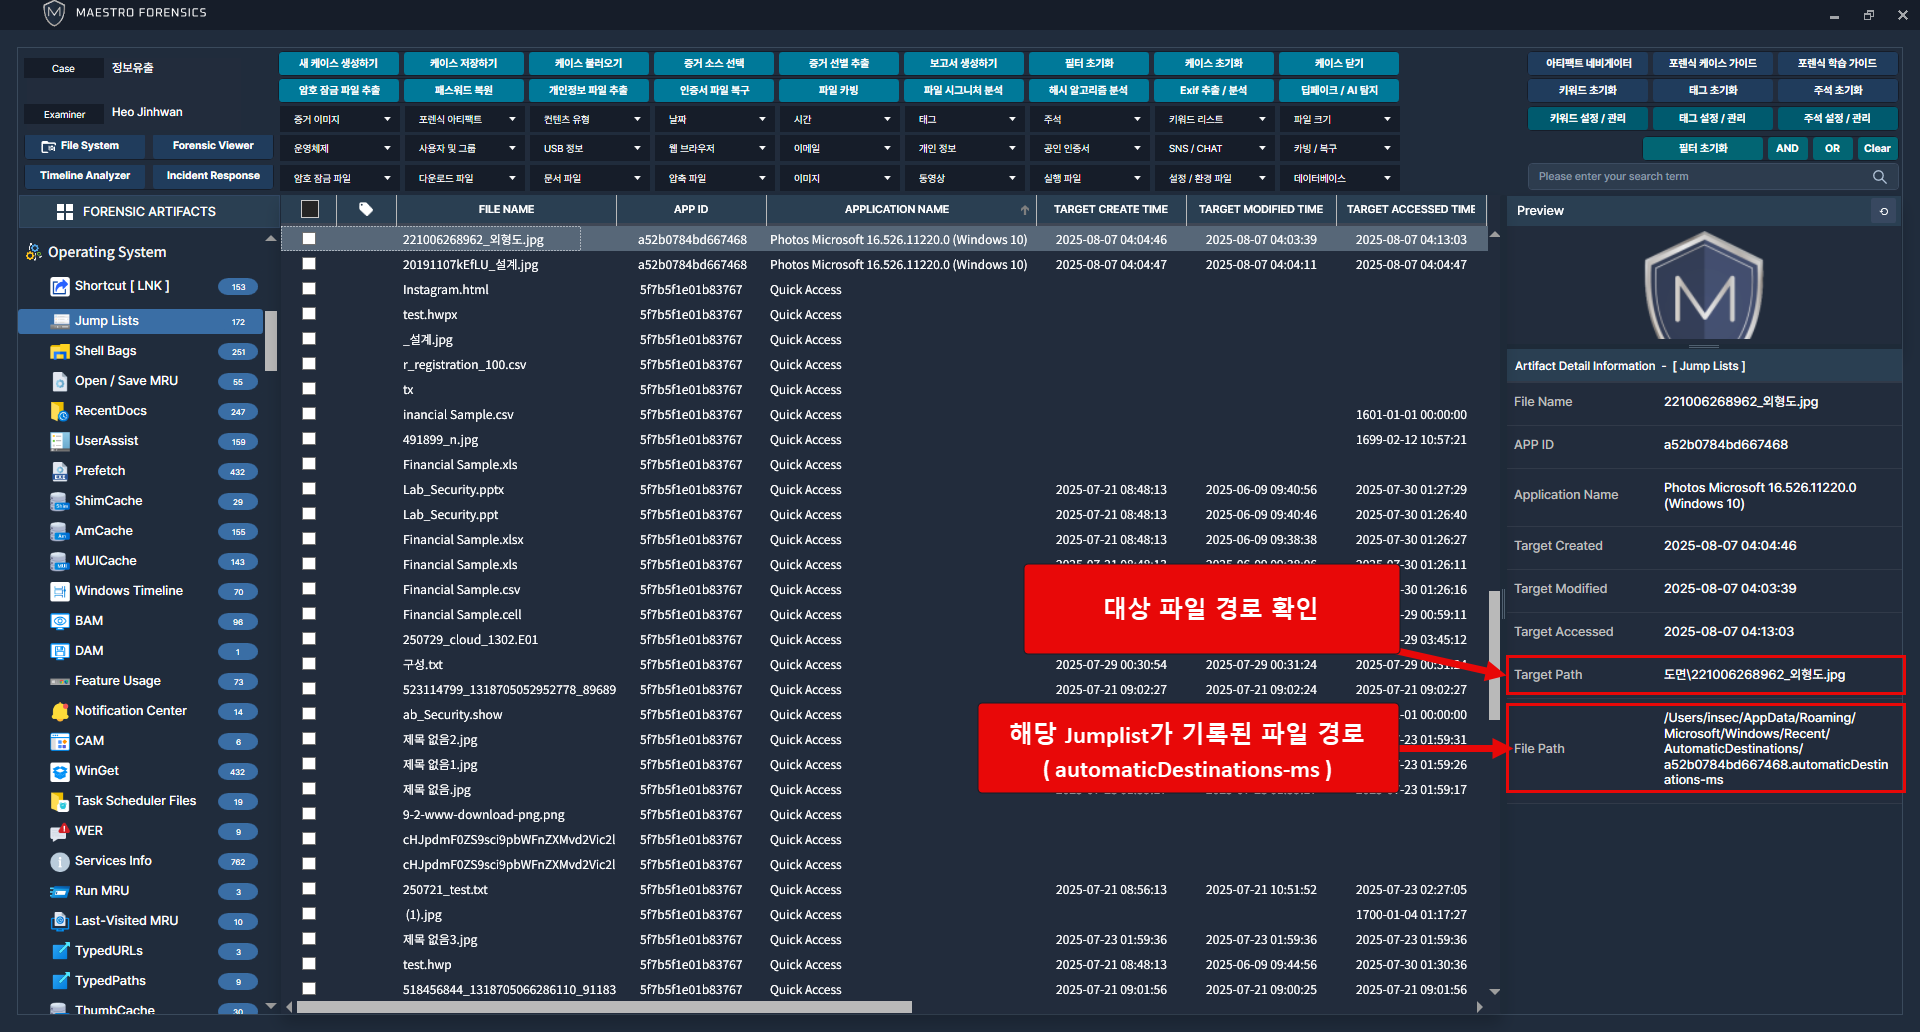Click the Operating System category icon

tap(34, 252)
